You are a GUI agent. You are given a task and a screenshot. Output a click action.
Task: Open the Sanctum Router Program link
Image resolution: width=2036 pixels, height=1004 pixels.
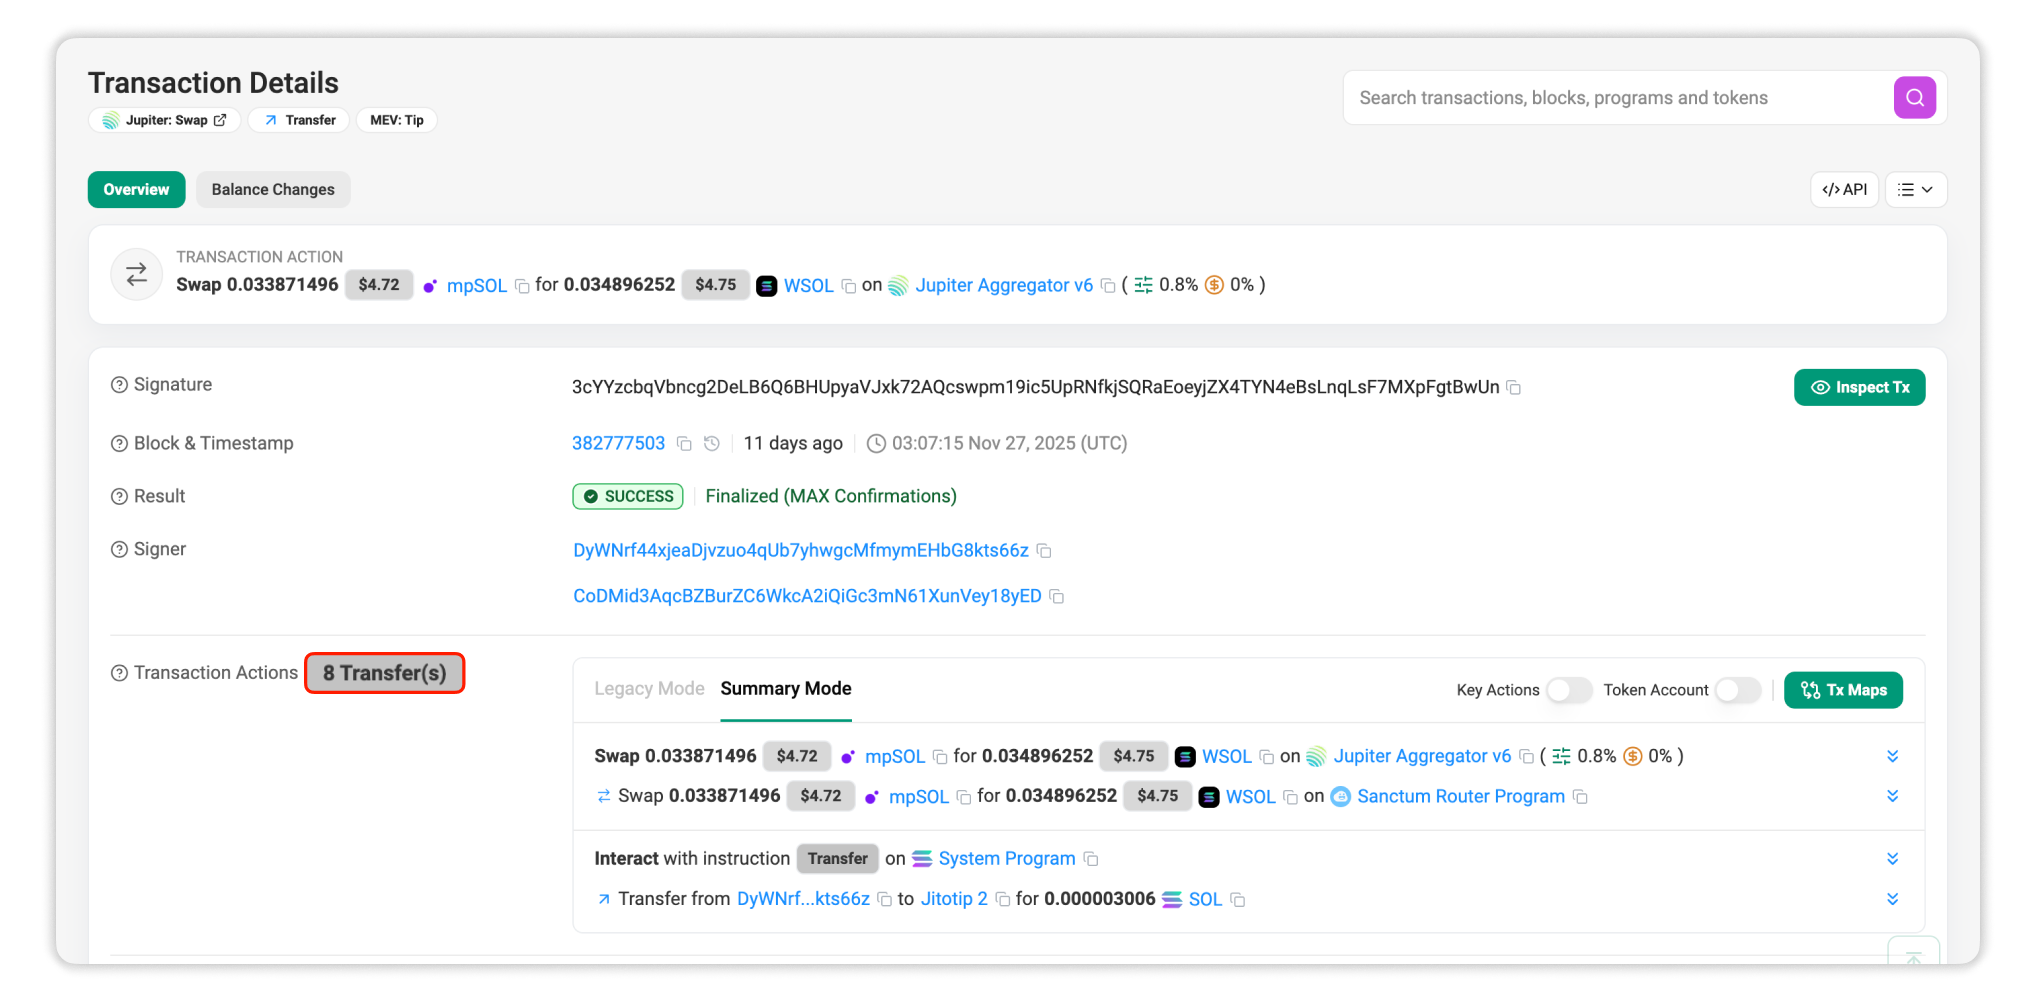coord(1460,796)
